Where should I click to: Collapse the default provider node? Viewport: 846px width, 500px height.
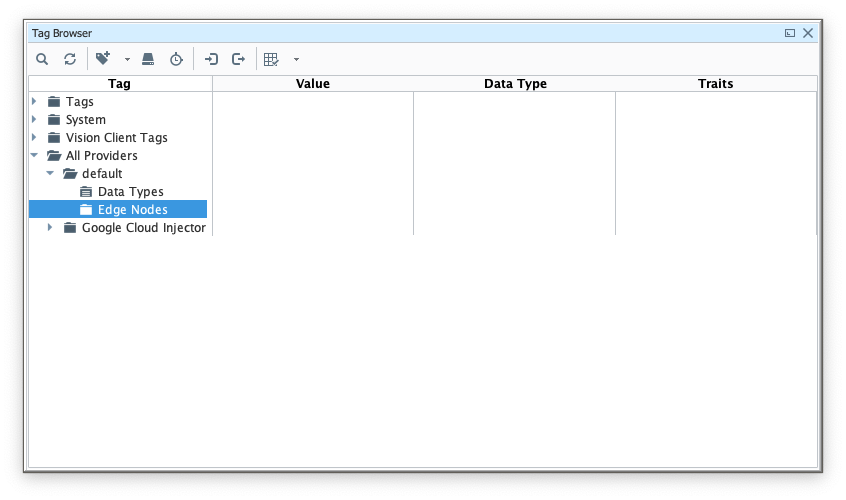pyautogui.click(x=50, y=173)
